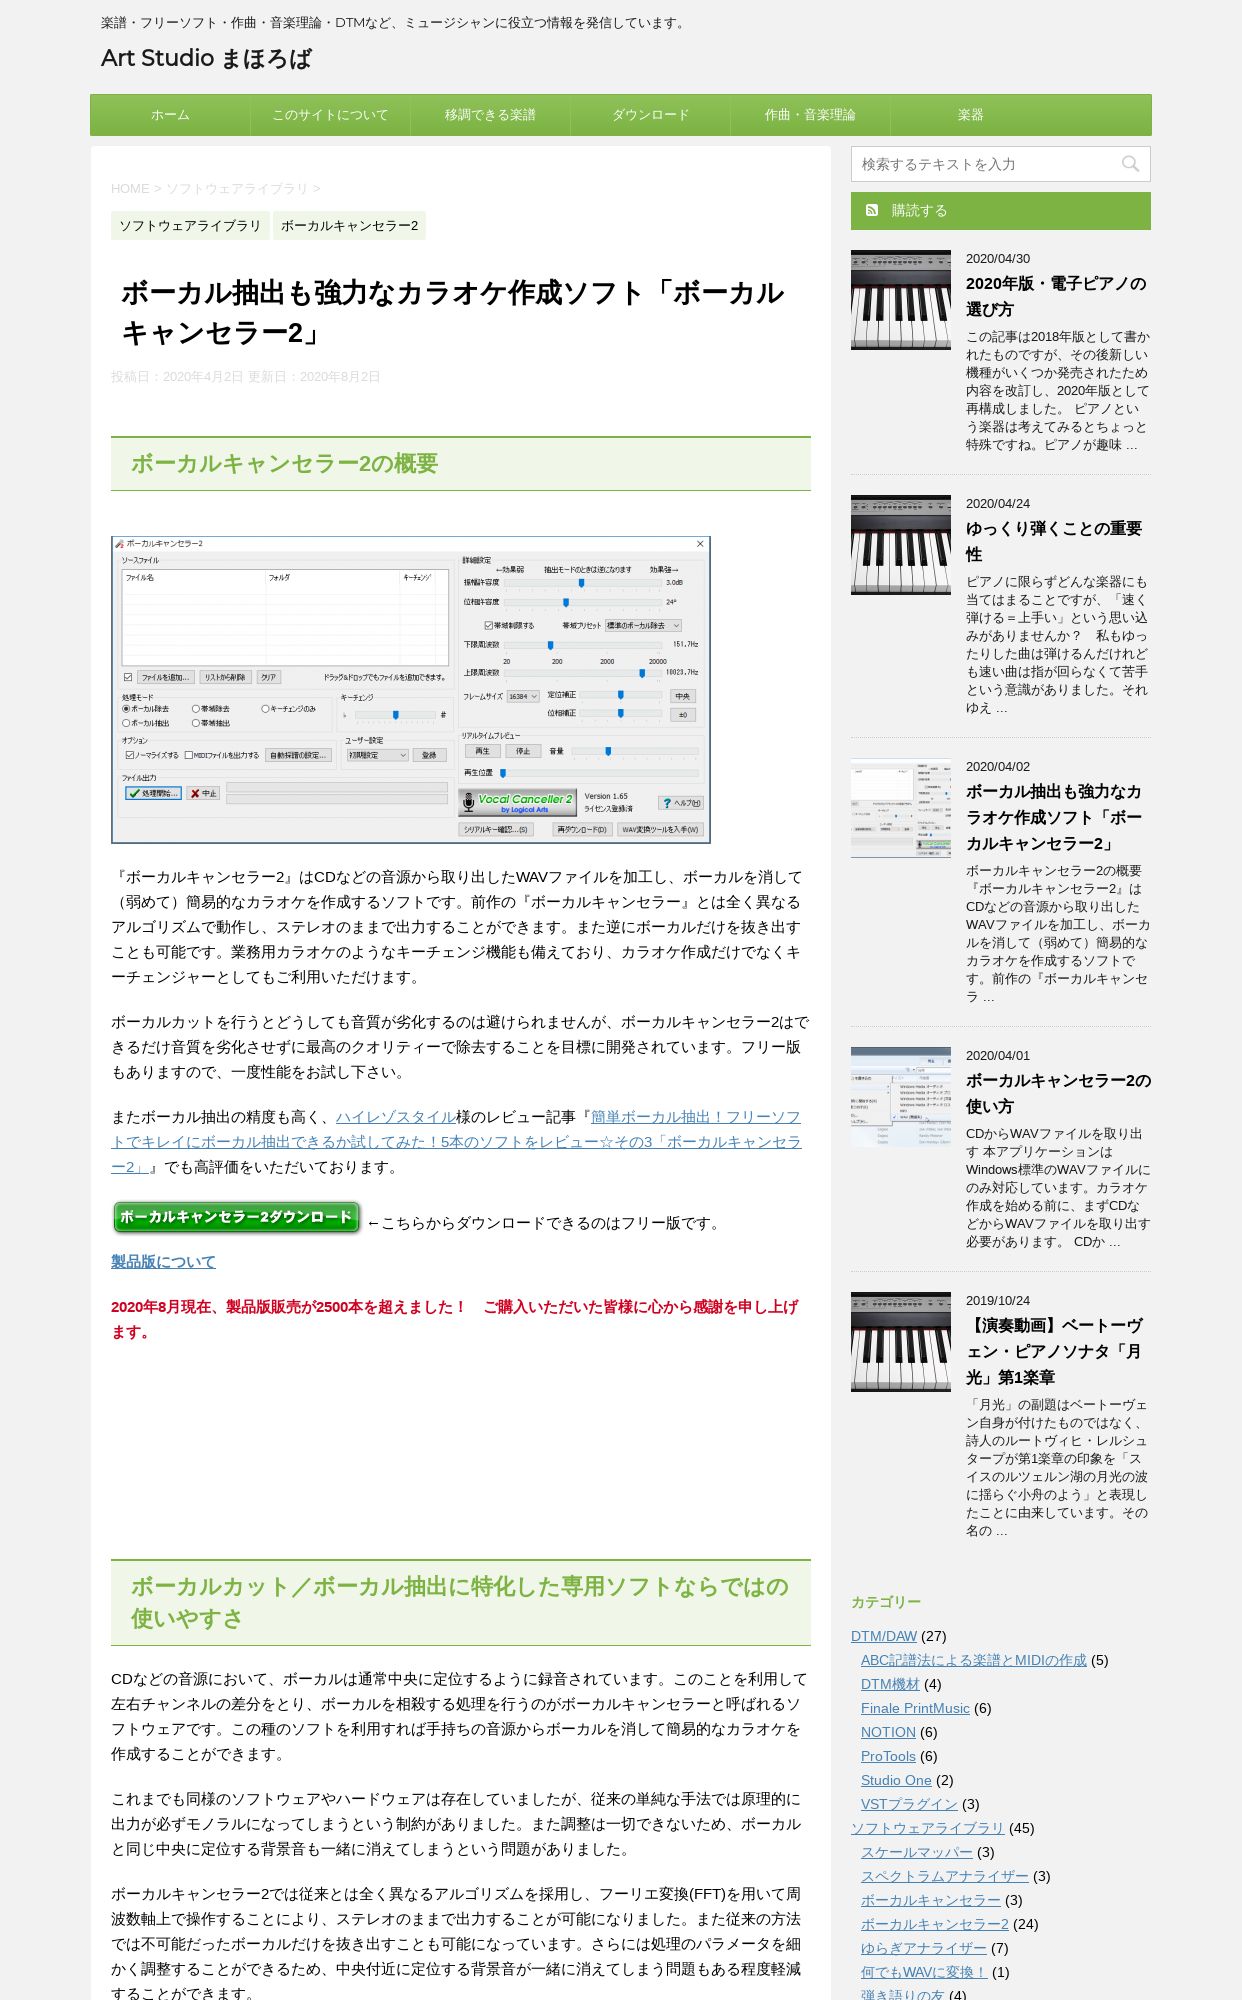Open the ゆっくり弾くことの重要性 article title
Image resolution: width=1242 pixels, height=2000 pixels.
point(1054,542)
